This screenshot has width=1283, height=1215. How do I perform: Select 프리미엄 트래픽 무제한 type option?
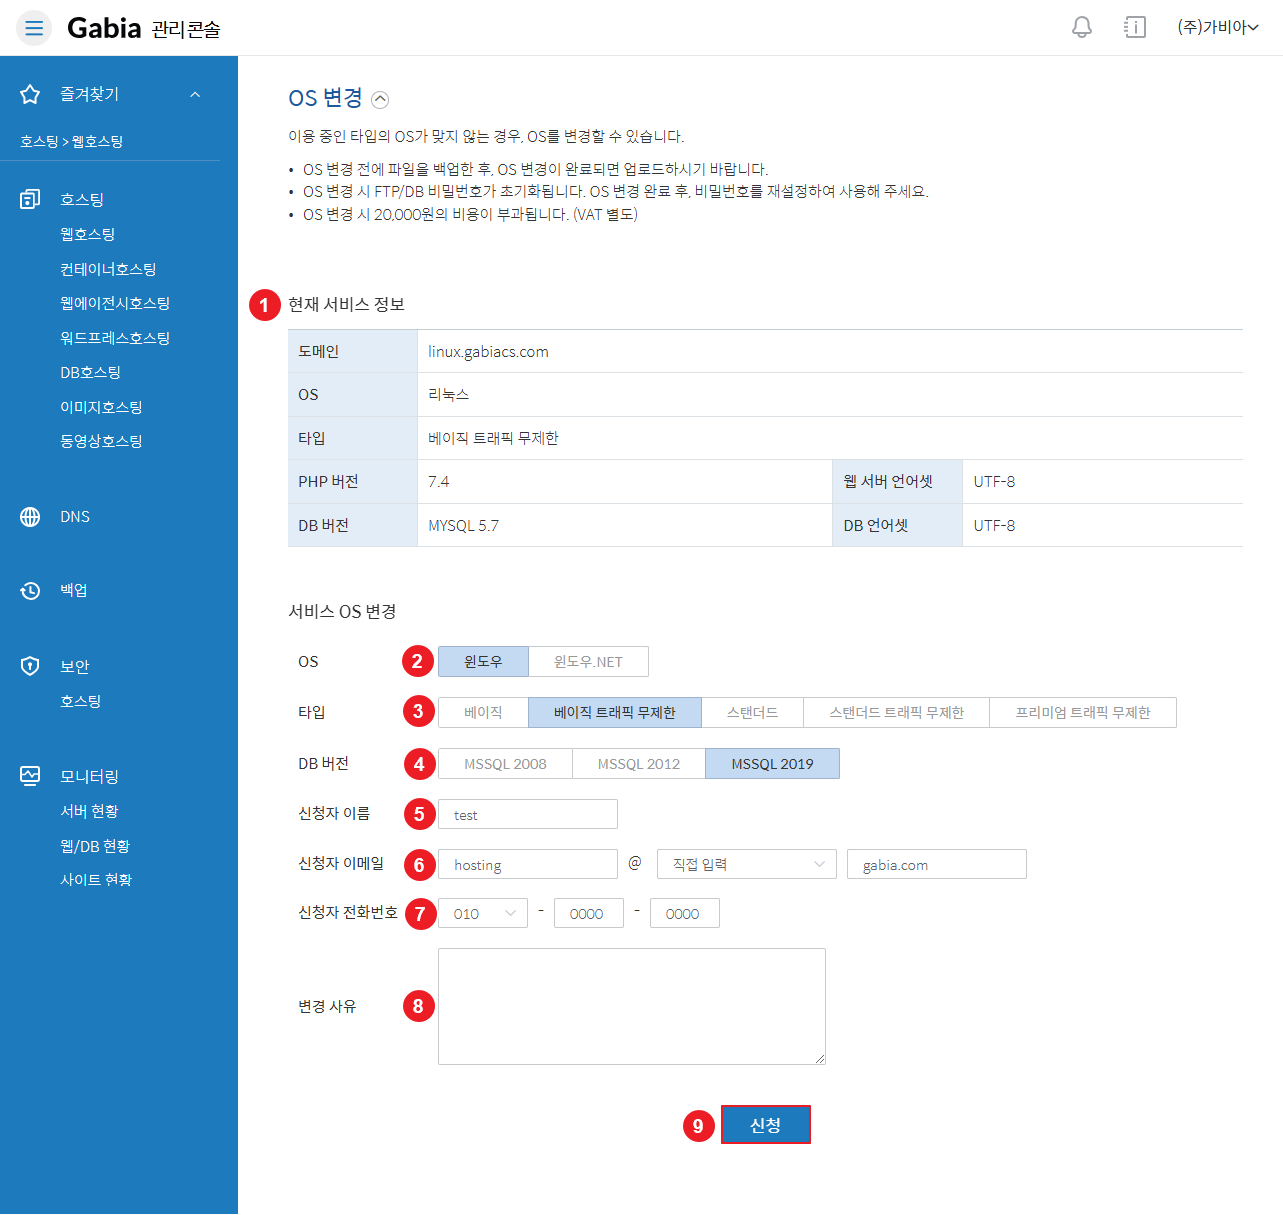coord(1083,712)
